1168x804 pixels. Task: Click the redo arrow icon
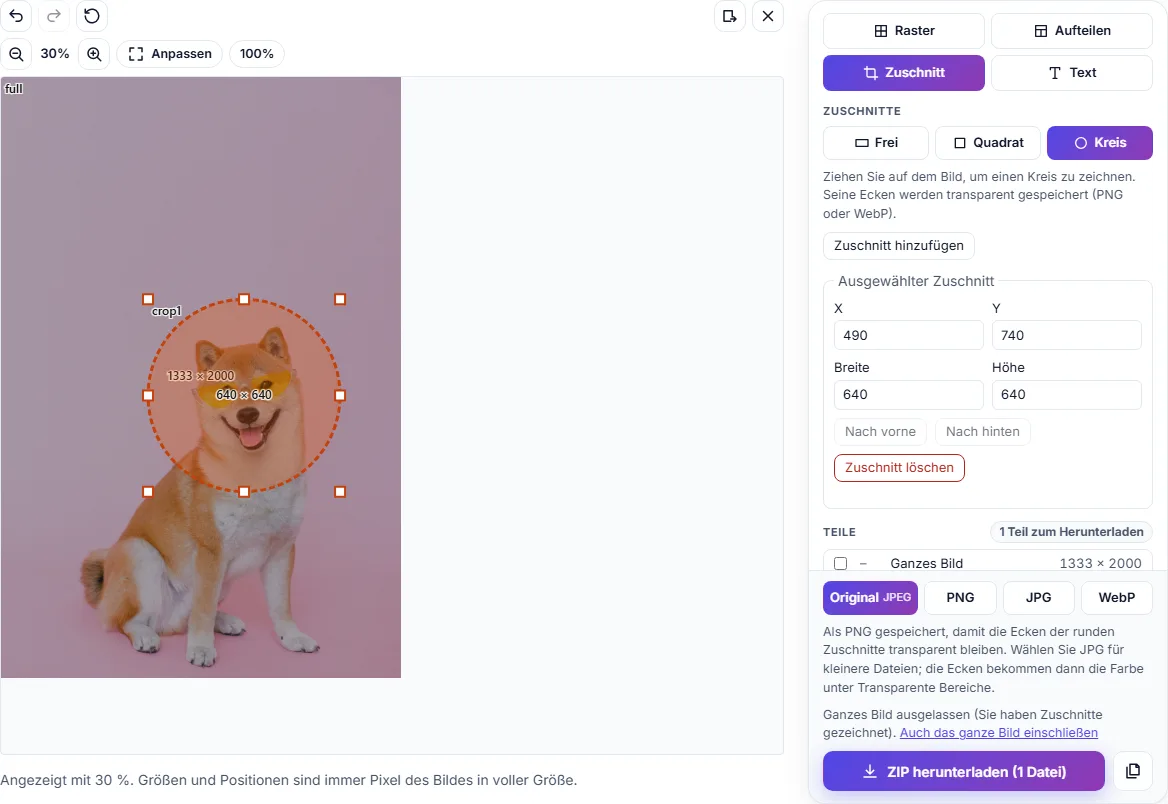(x=54, y=16)
